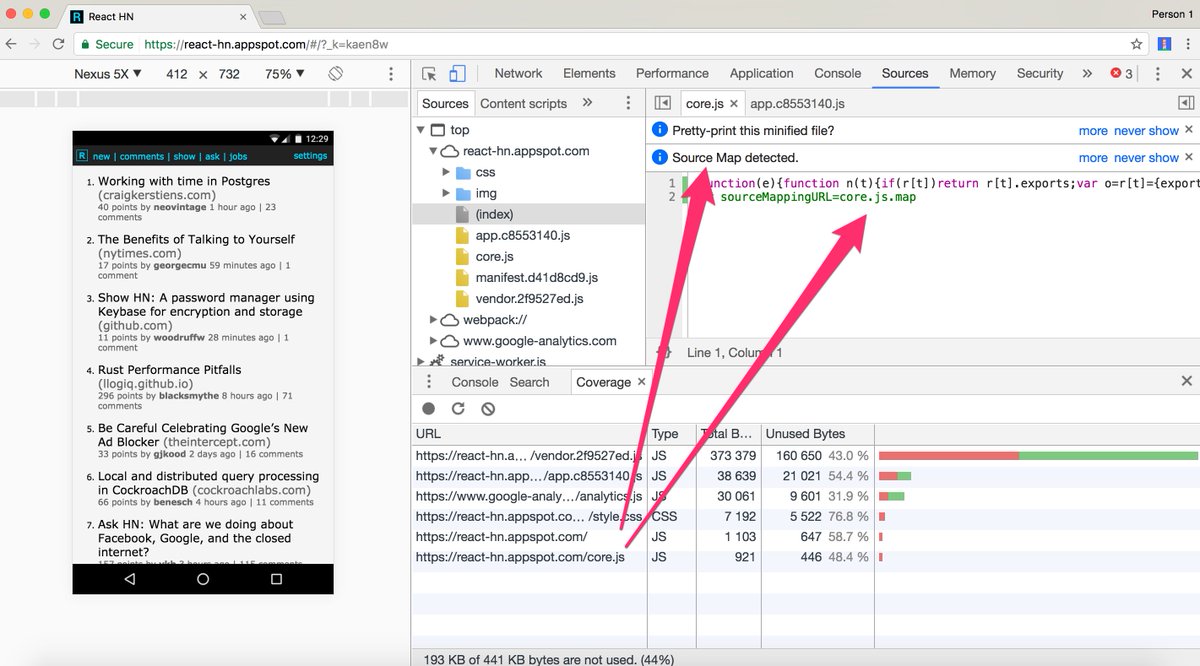This screenshot has width=1200, height=666.
Task: Open the Search drawer tab
Action: pos(529,382)
